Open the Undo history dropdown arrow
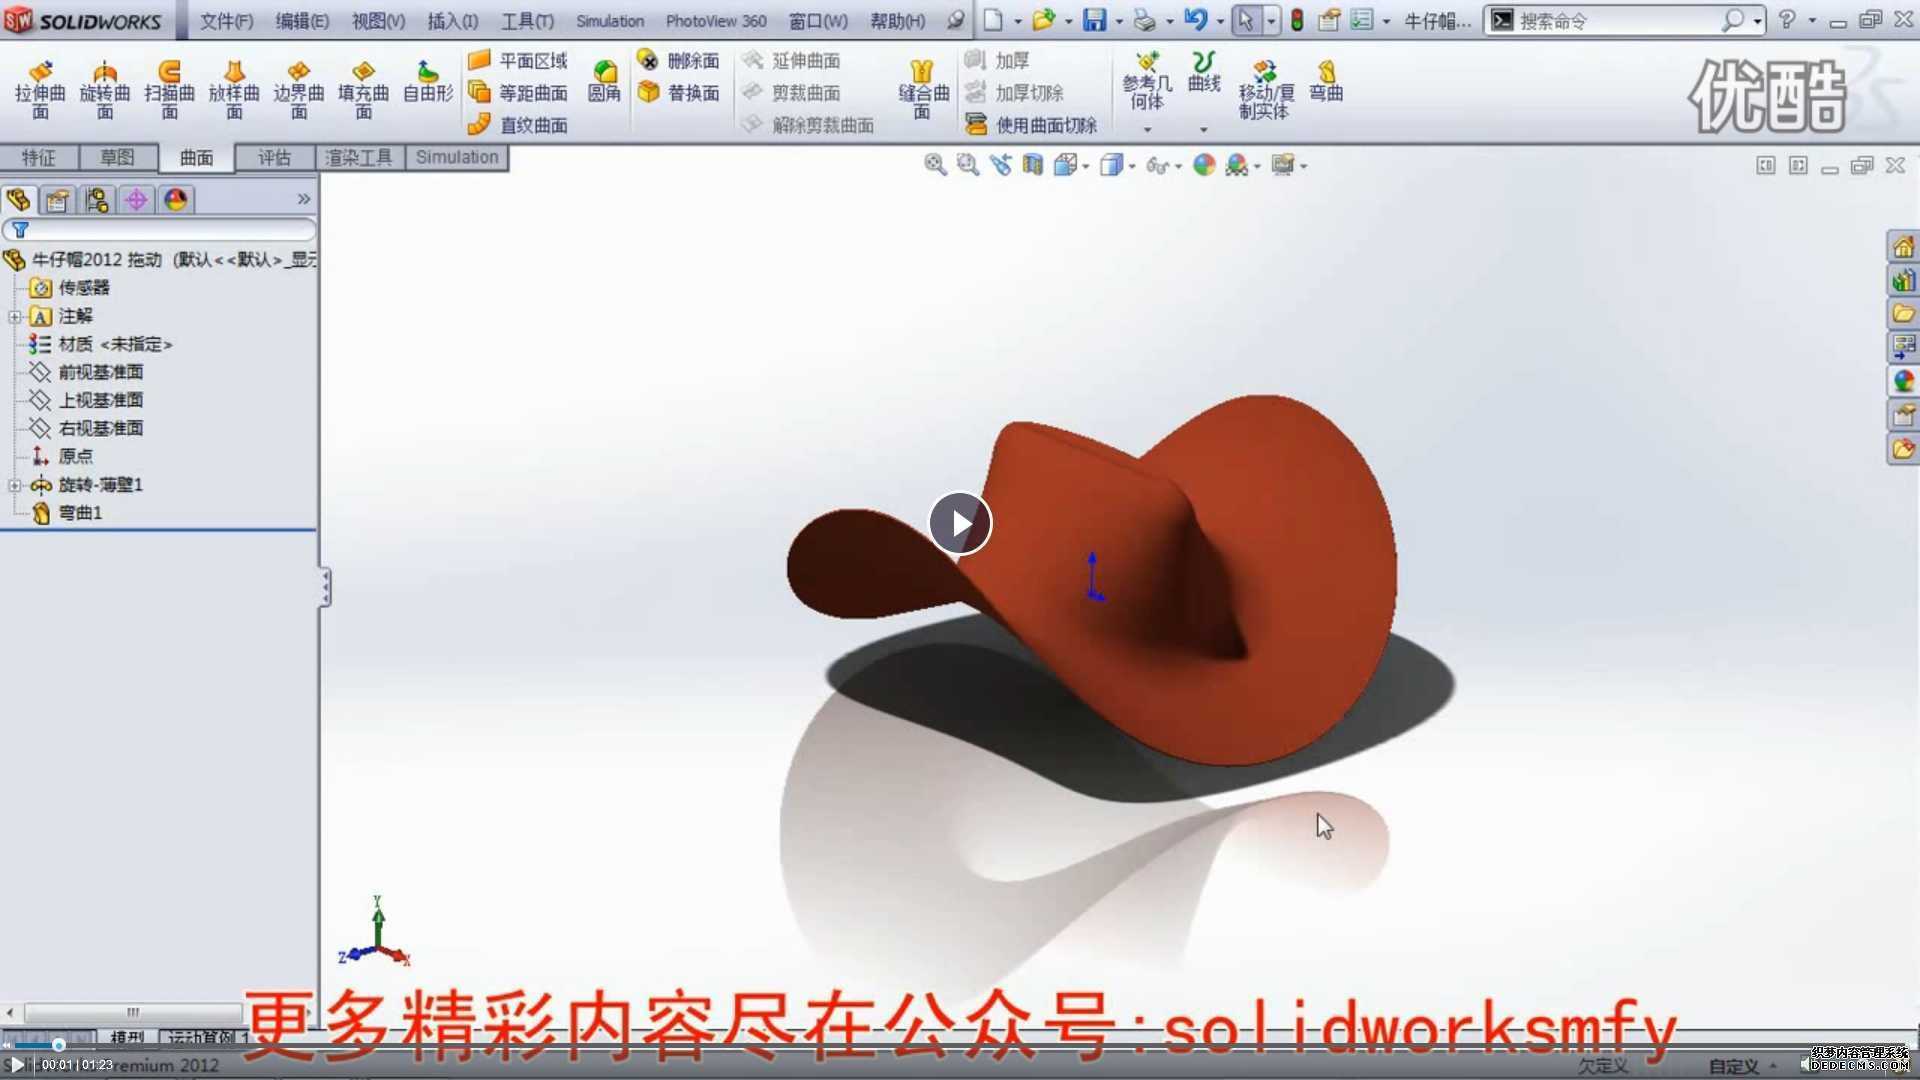Viewport: 1920px width, 1080px height. pyautogui.click(x=1220, y=21)
